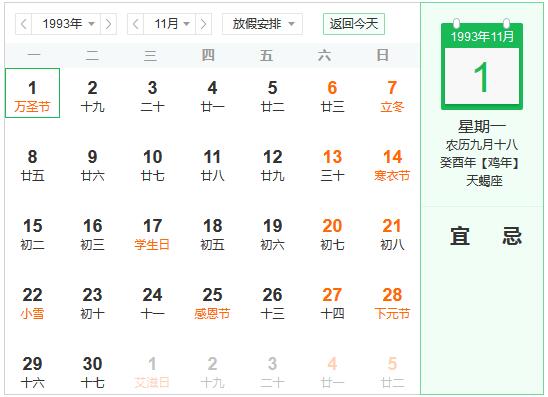Open the 1993年 year dropdown
The image size is (548, 397).
[x=66, y=24]
